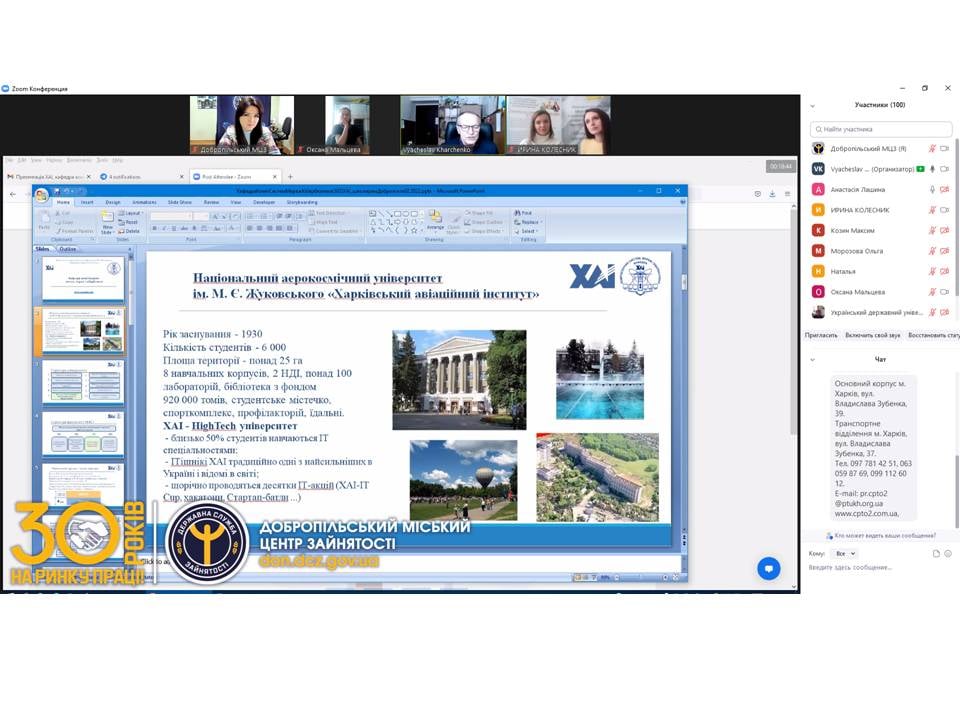Click the Включить свой звук button
960x720 pixels.
(x=872, y=336)
